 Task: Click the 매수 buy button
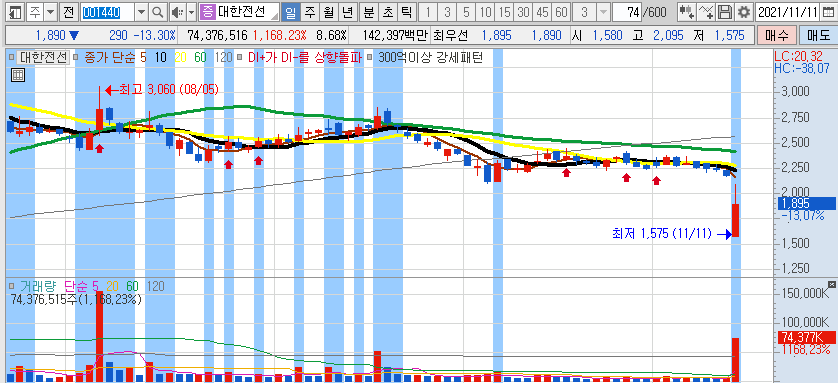pos(776,36)
